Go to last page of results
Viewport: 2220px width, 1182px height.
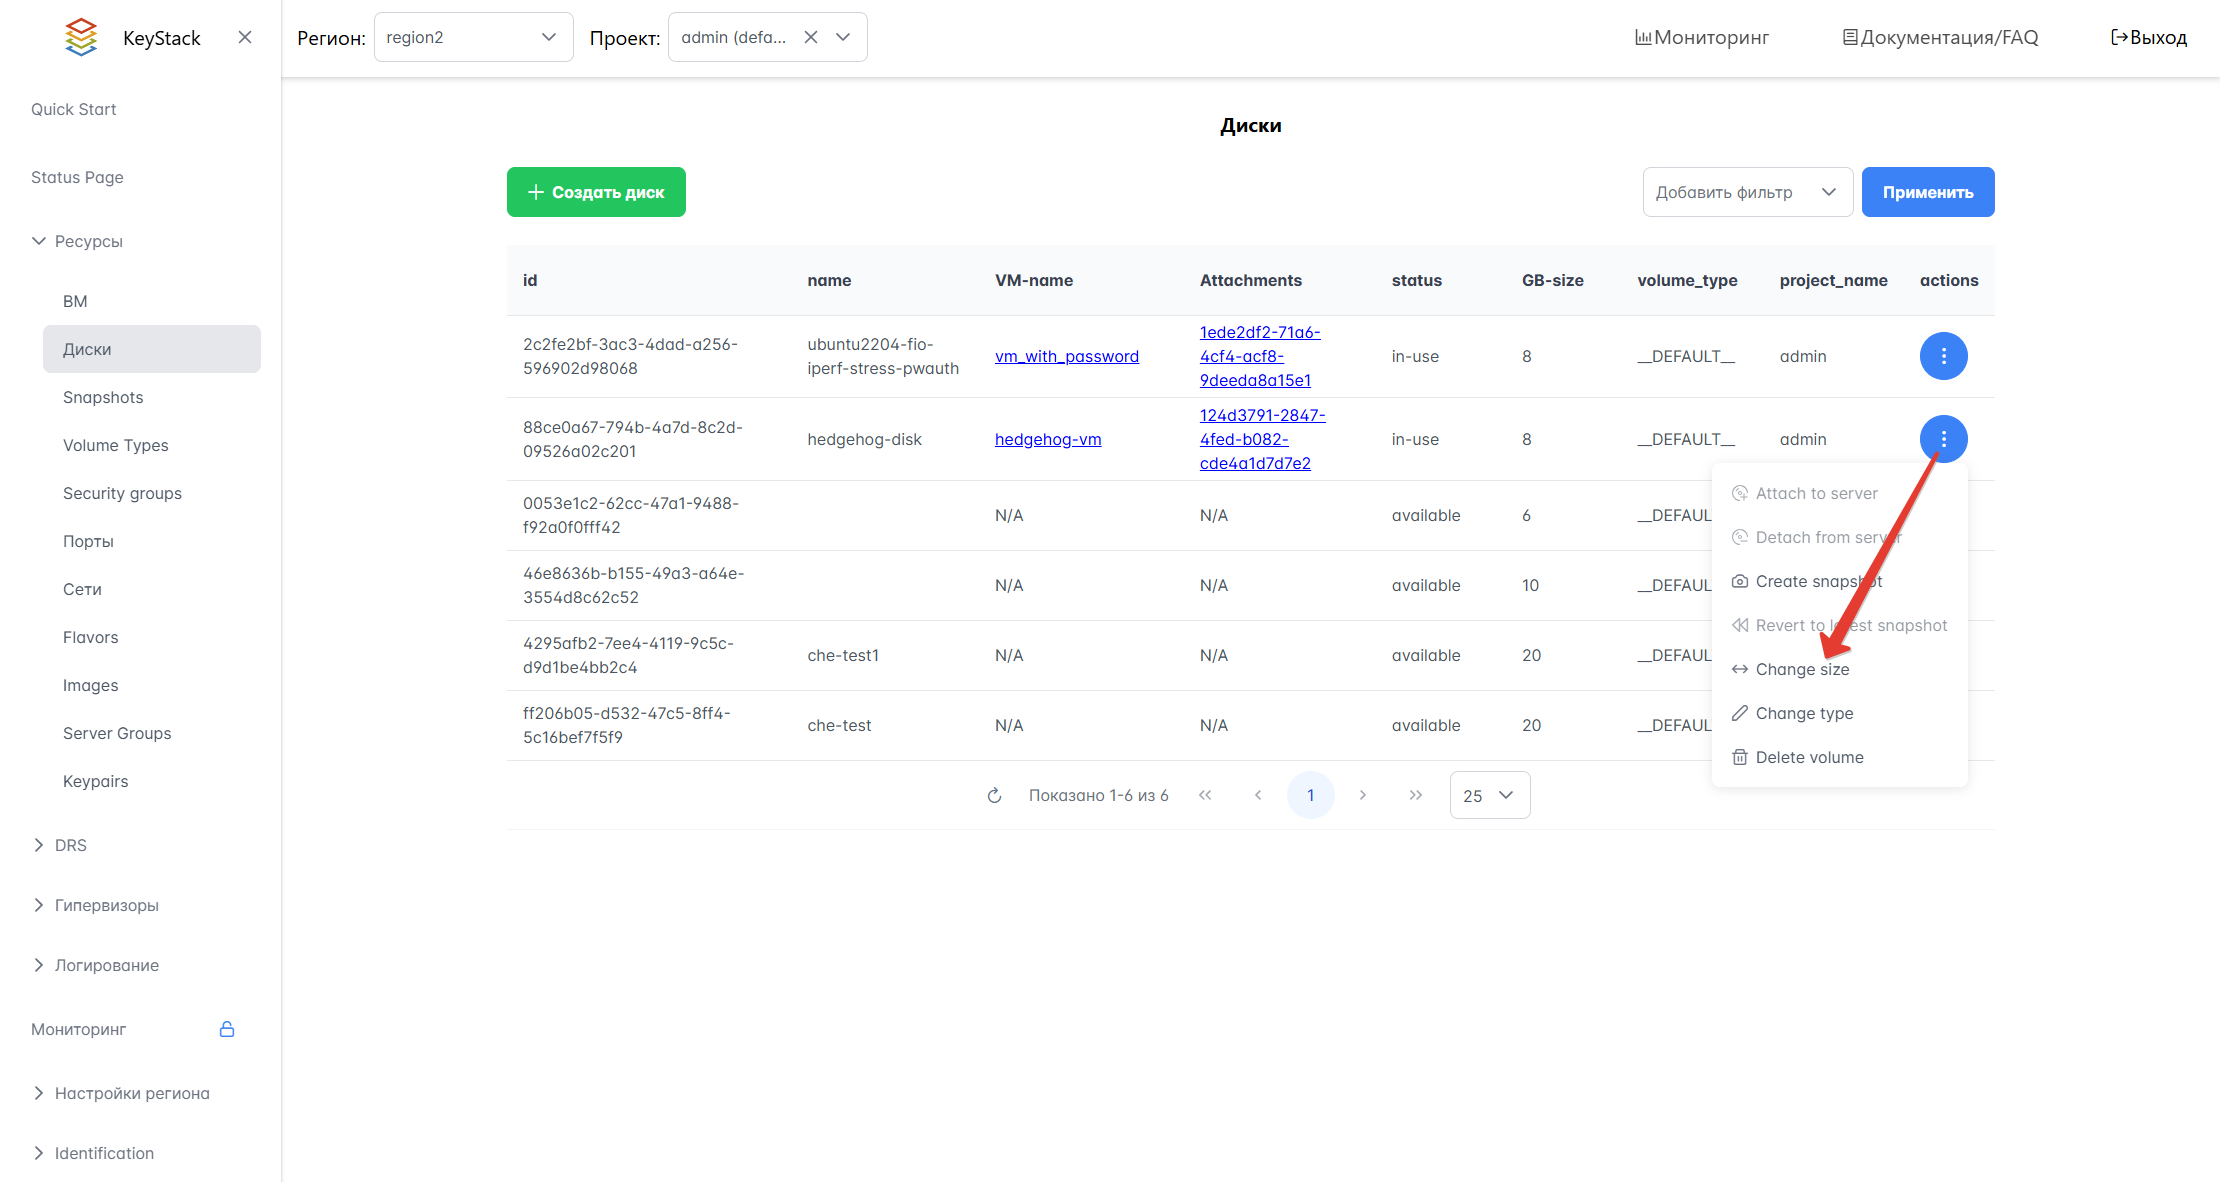(x=1415, y=795)
